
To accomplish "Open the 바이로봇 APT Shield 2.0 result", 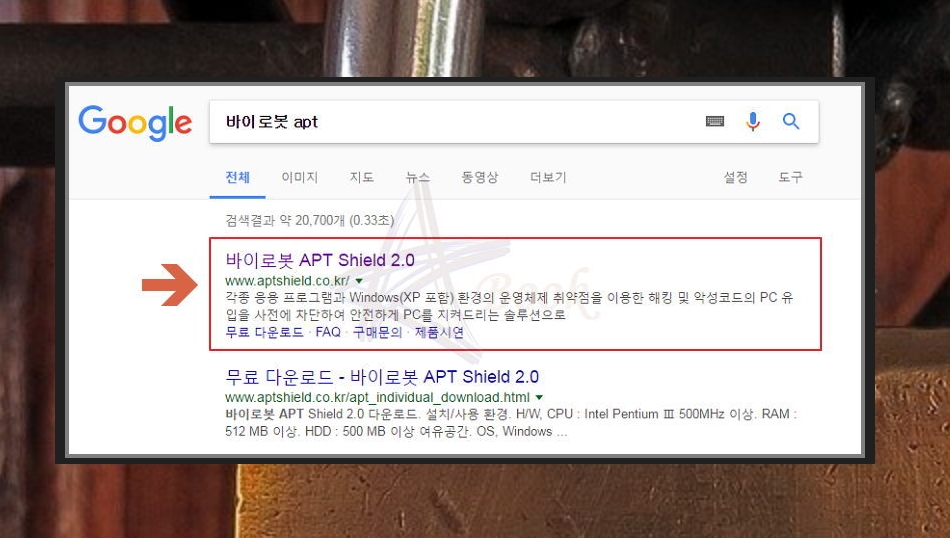I will 320,260.
